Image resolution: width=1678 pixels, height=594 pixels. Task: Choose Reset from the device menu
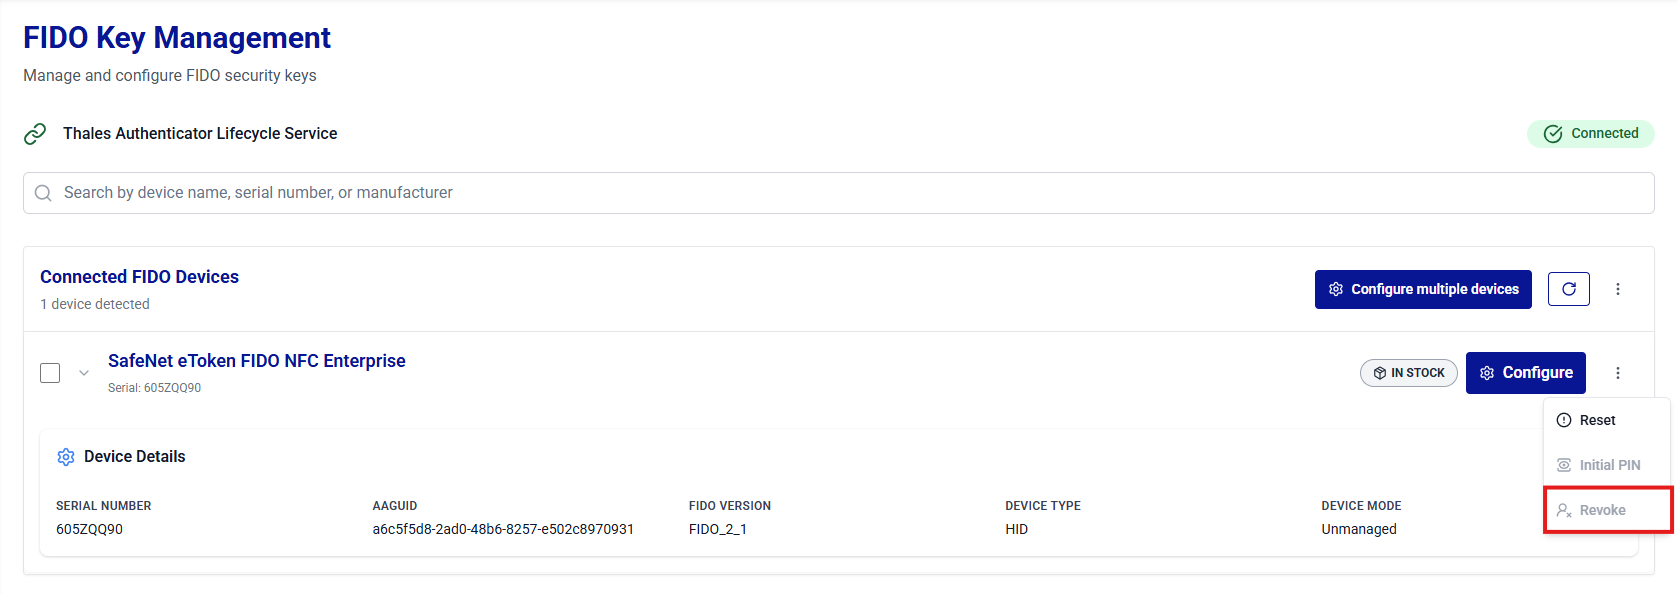click(1607, 420)
